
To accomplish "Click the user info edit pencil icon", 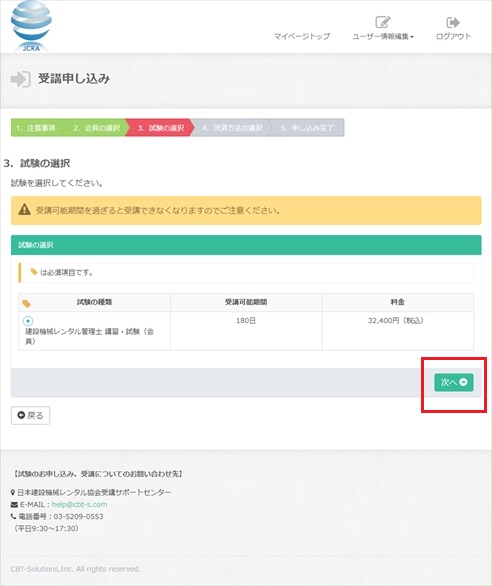I will click(383, 22).
